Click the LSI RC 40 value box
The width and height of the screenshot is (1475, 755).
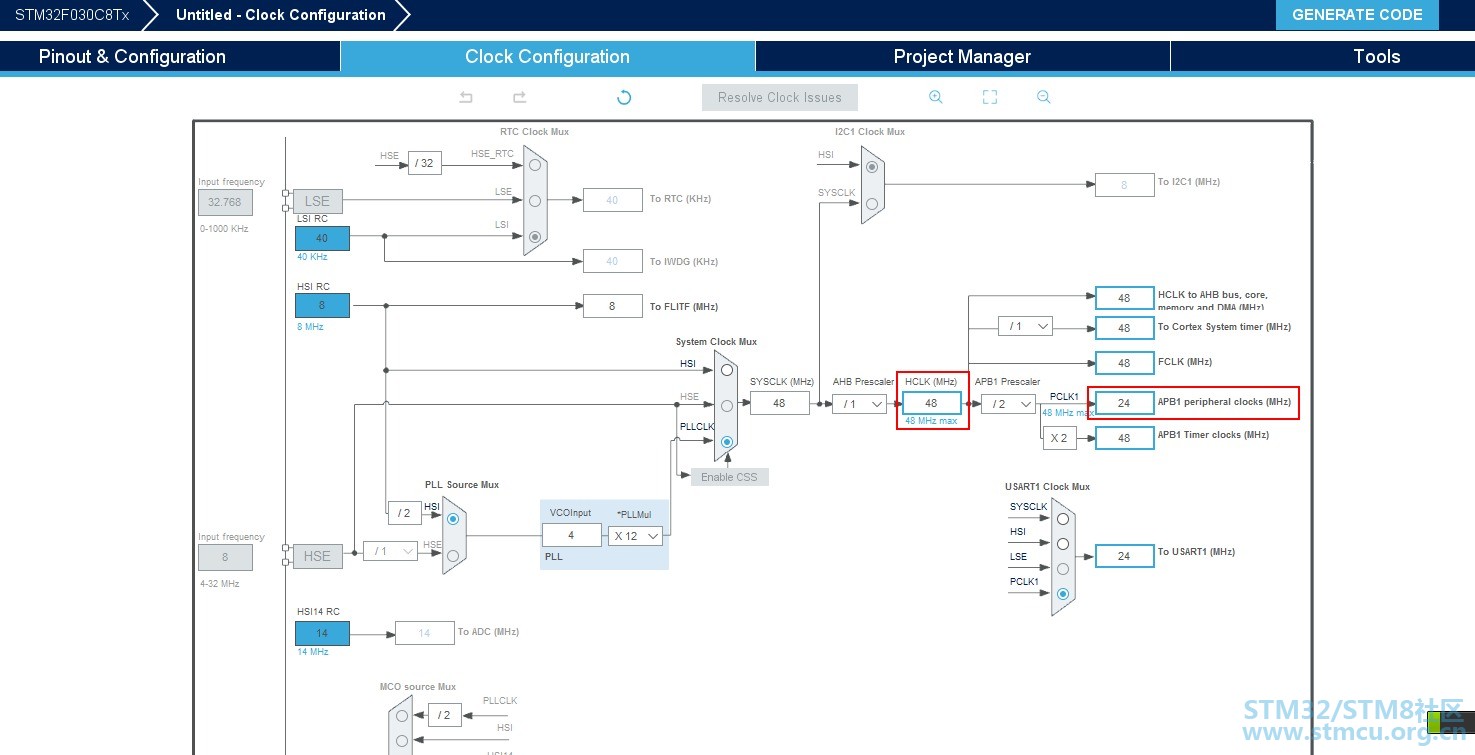(322, 238)
